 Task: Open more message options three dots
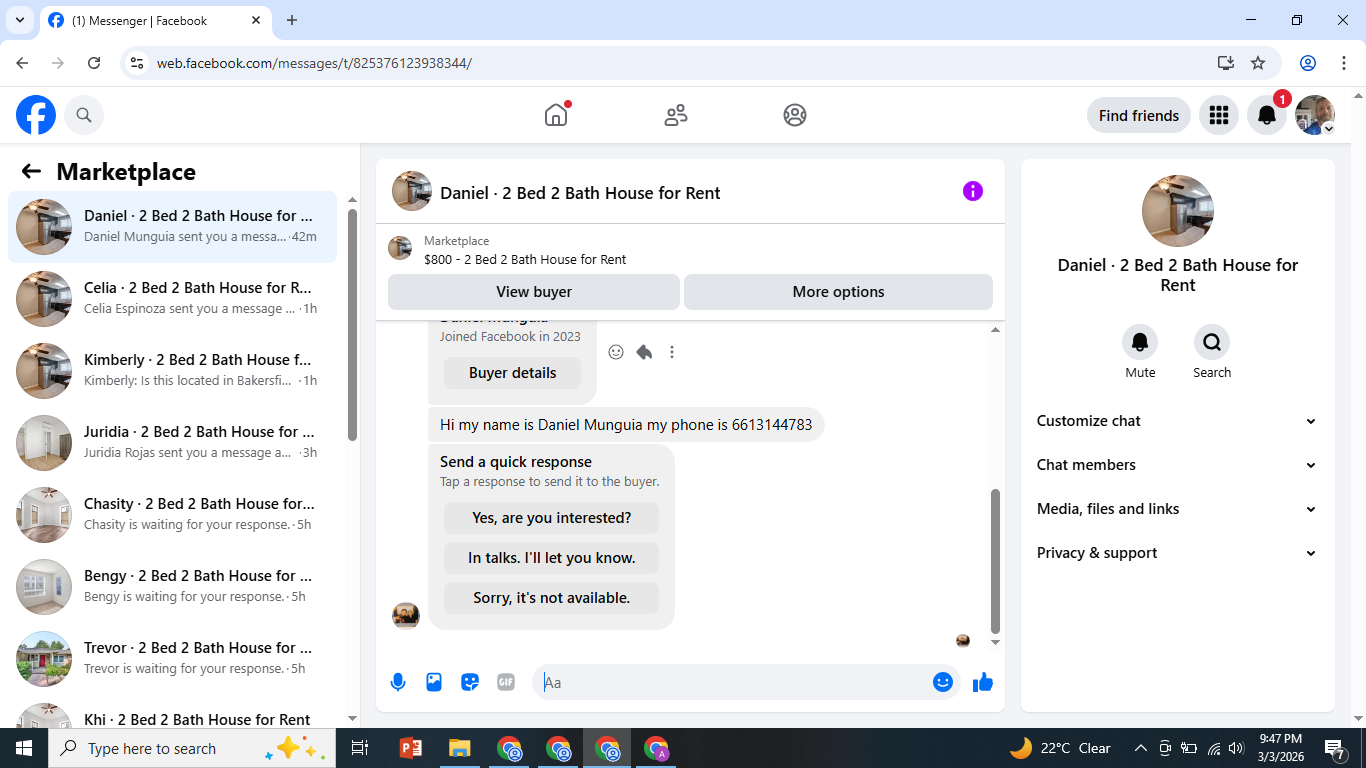(x=672, y=352)
